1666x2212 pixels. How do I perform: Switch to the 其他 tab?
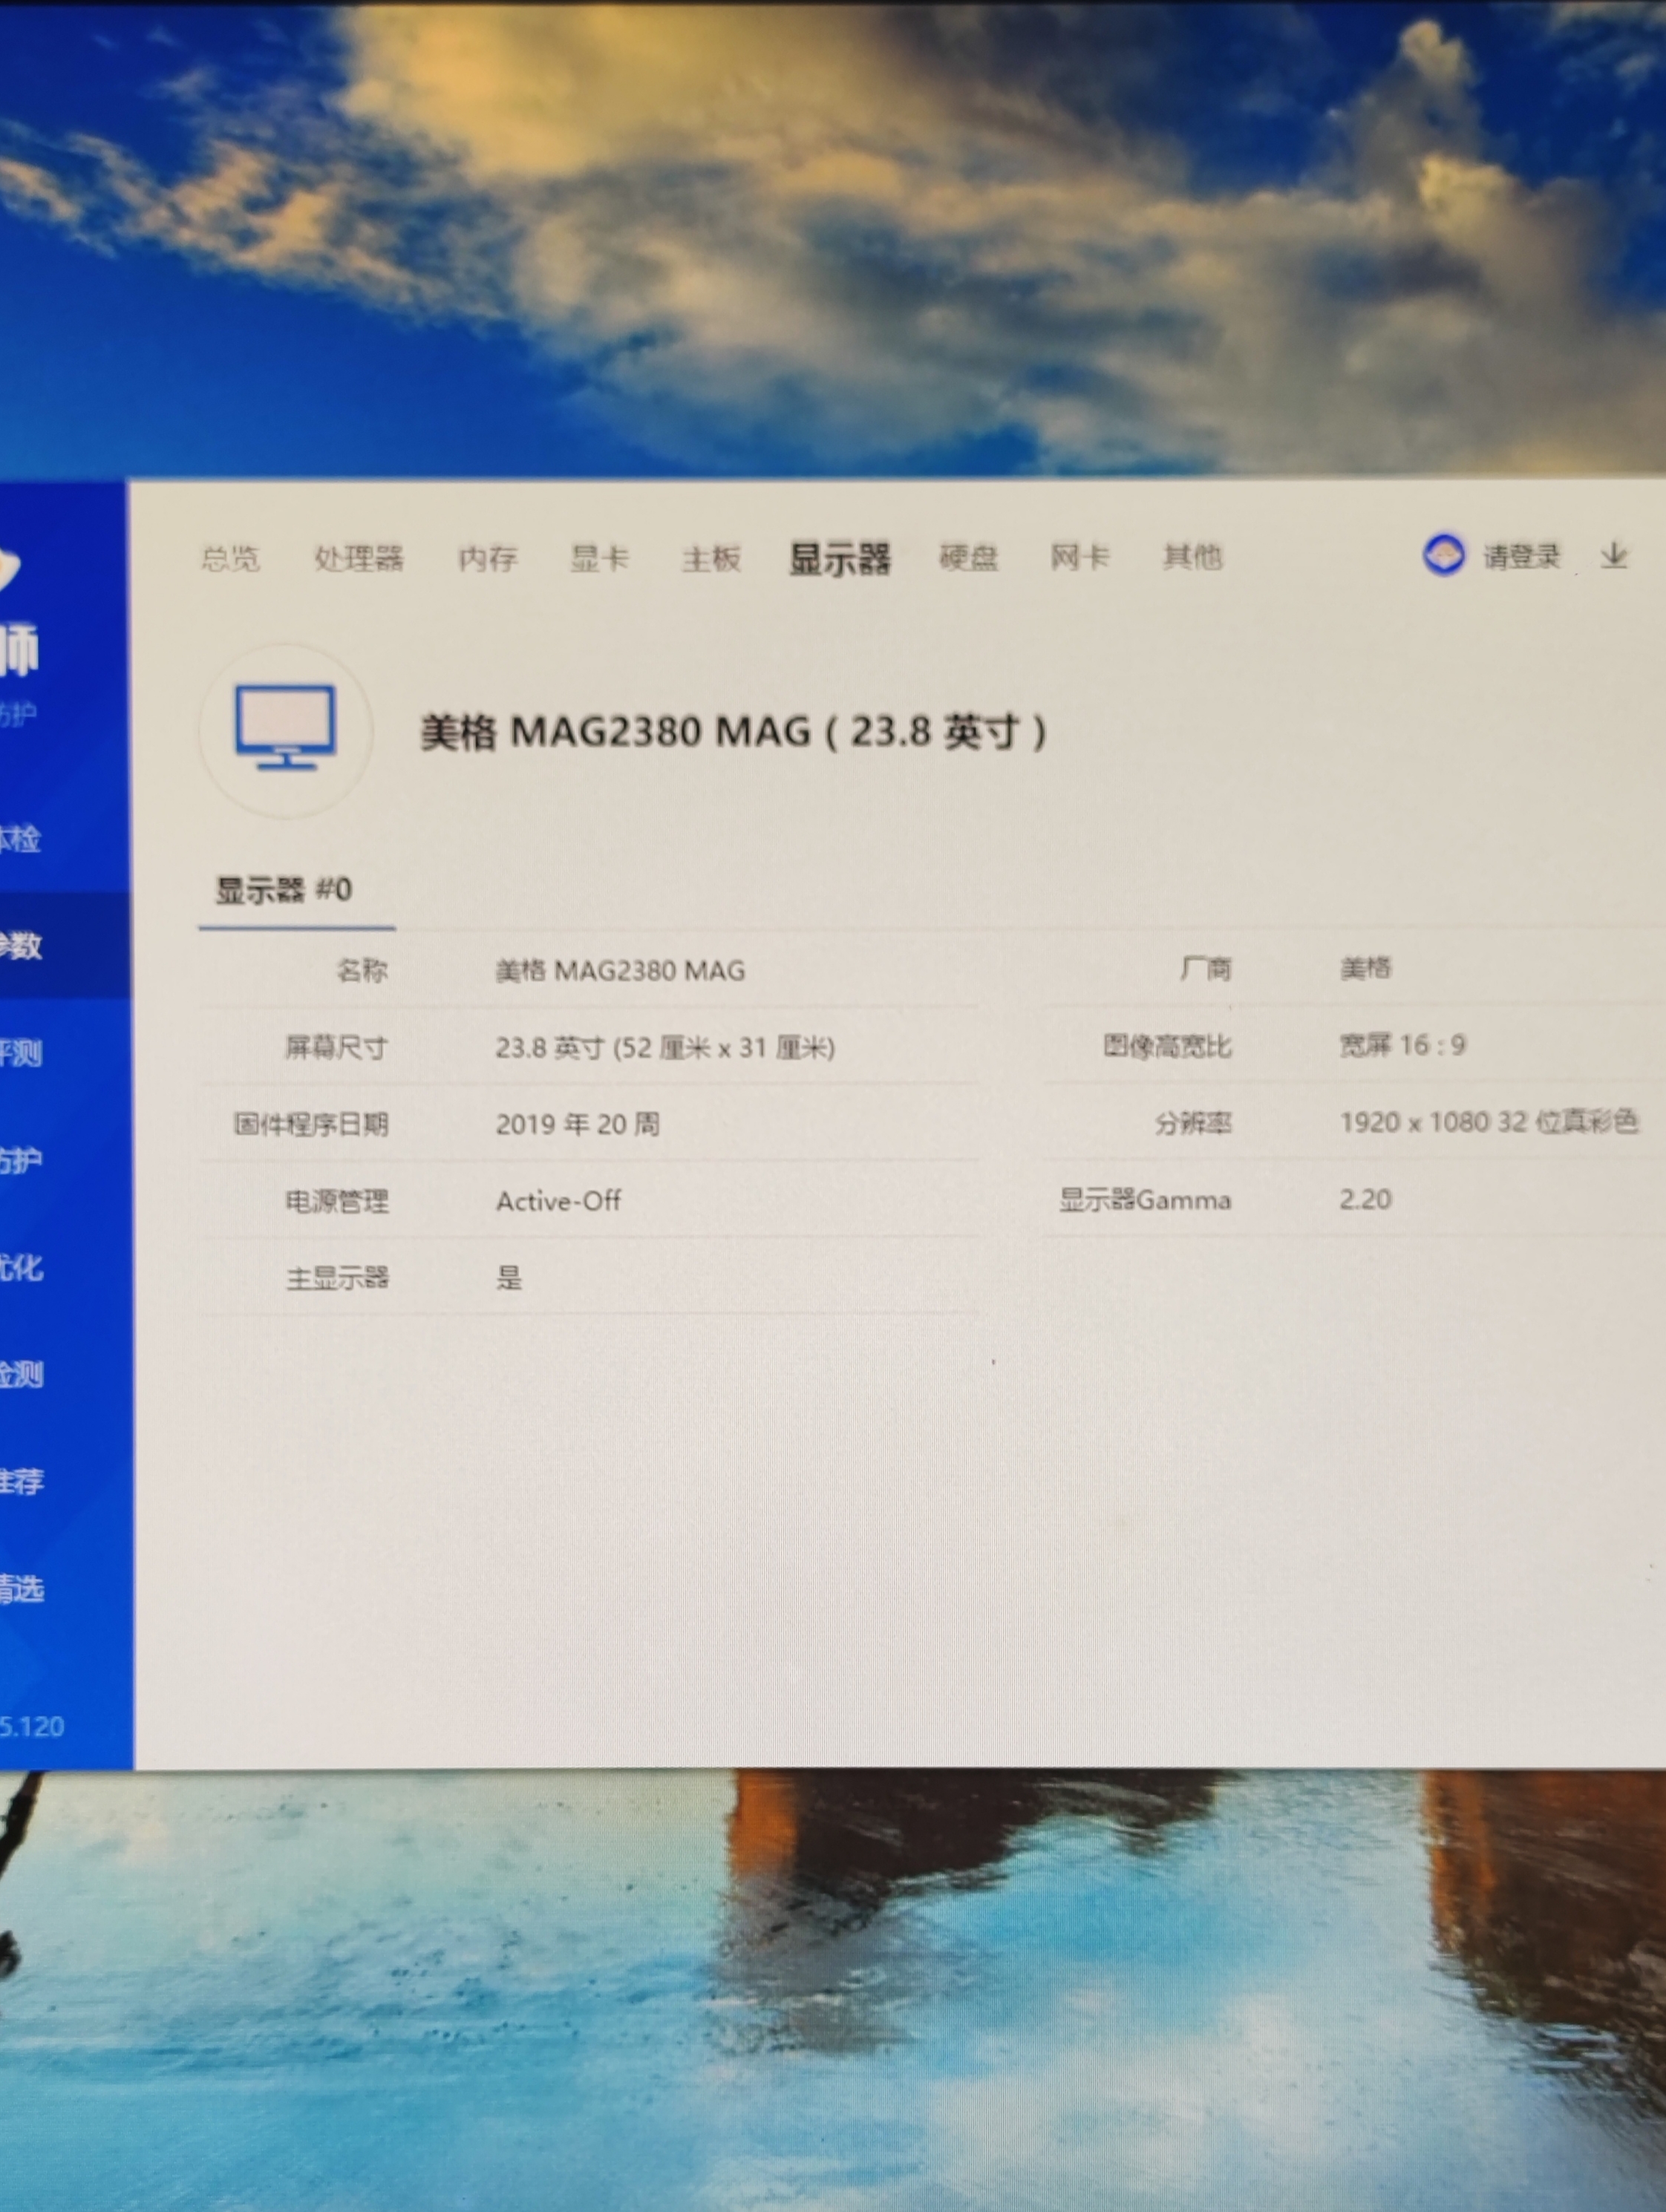(x=1192, y=555)
